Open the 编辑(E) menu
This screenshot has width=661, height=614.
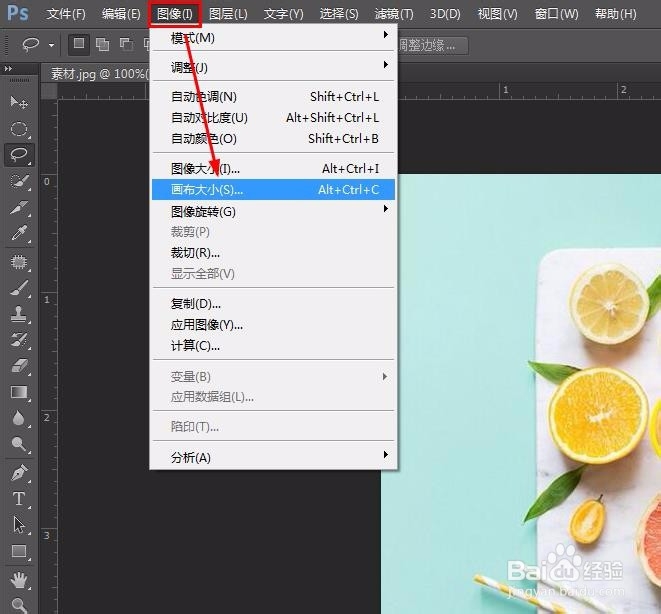click(x=121, y=14)
